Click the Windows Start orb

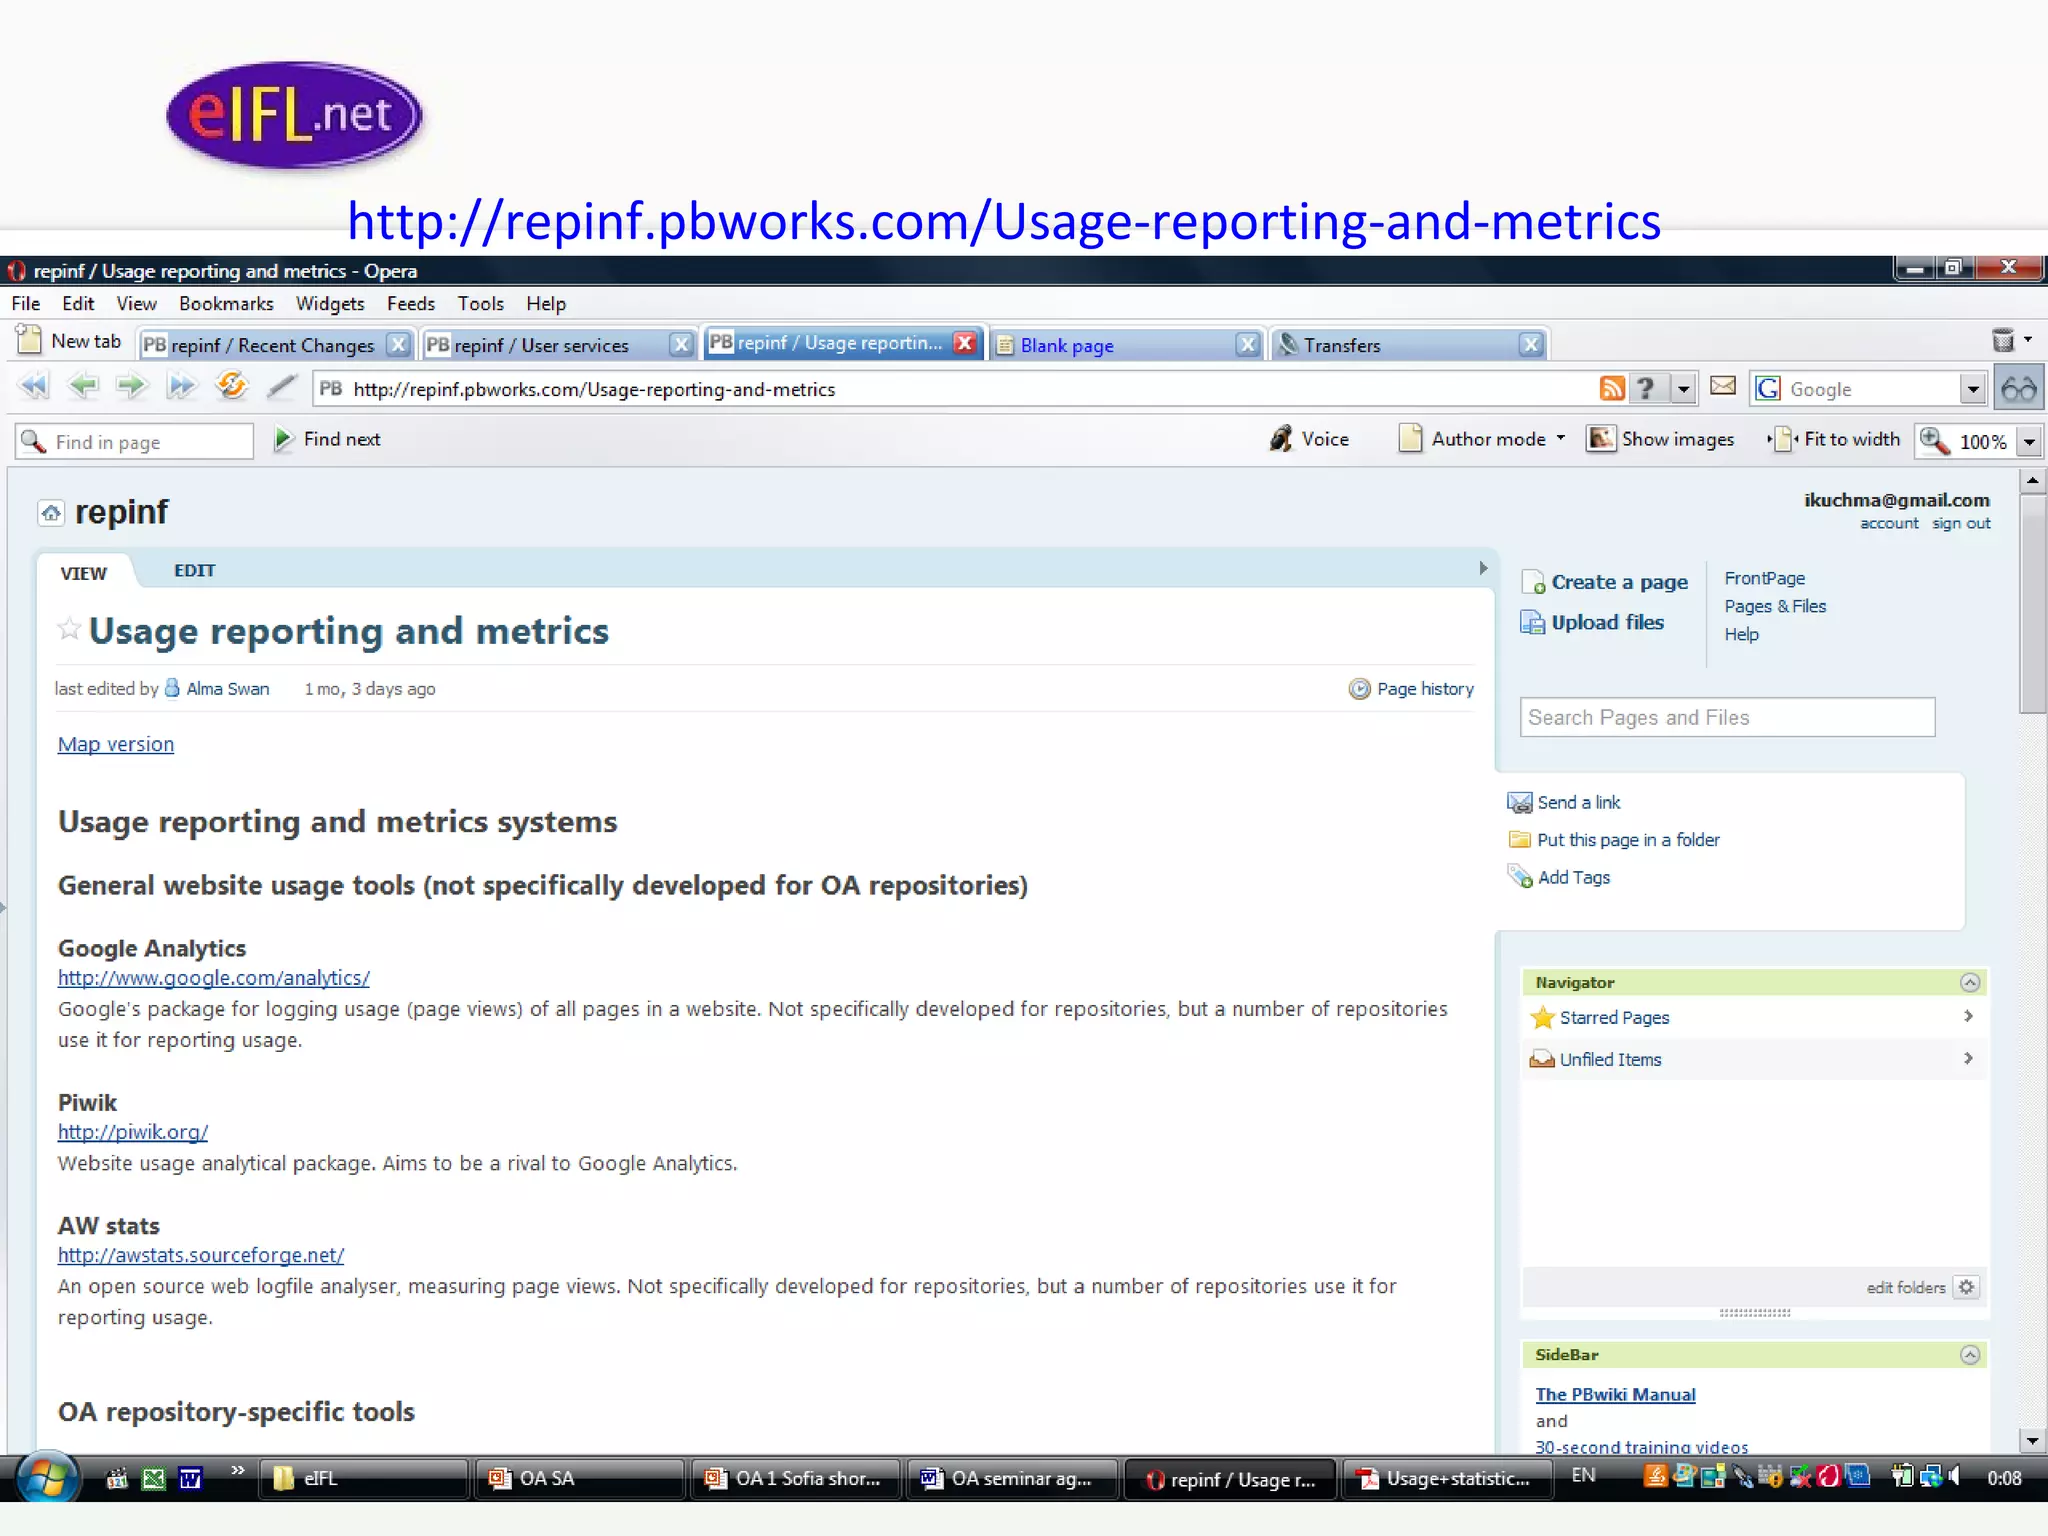45,1479
